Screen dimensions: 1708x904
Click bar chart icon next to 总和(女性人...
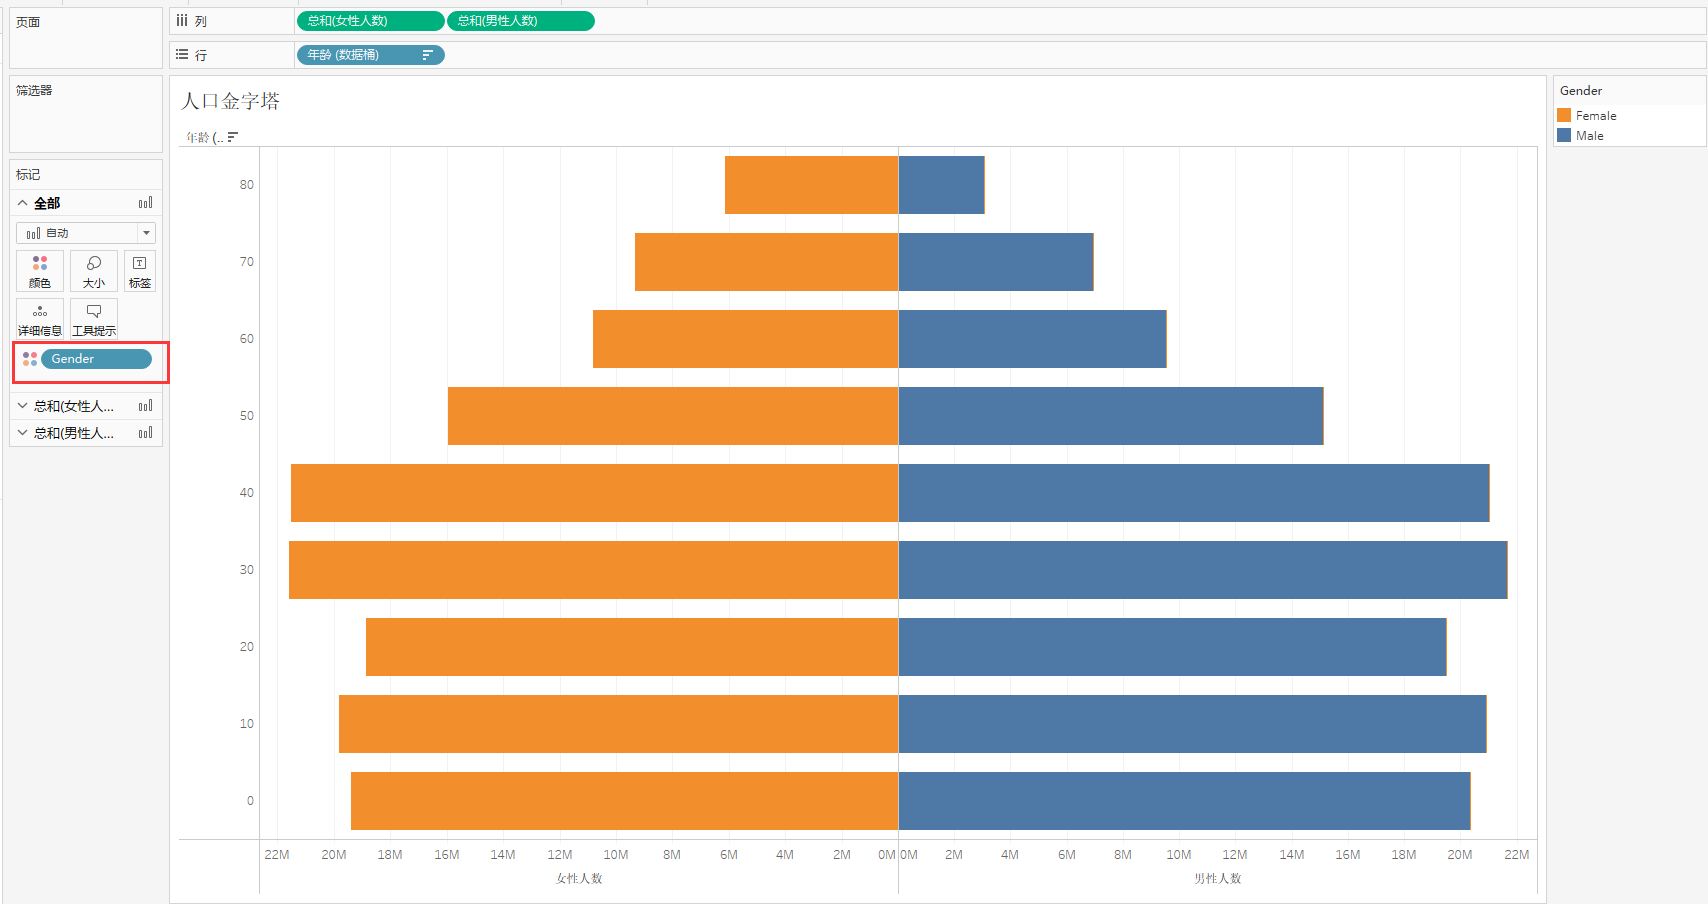[146, 406]
